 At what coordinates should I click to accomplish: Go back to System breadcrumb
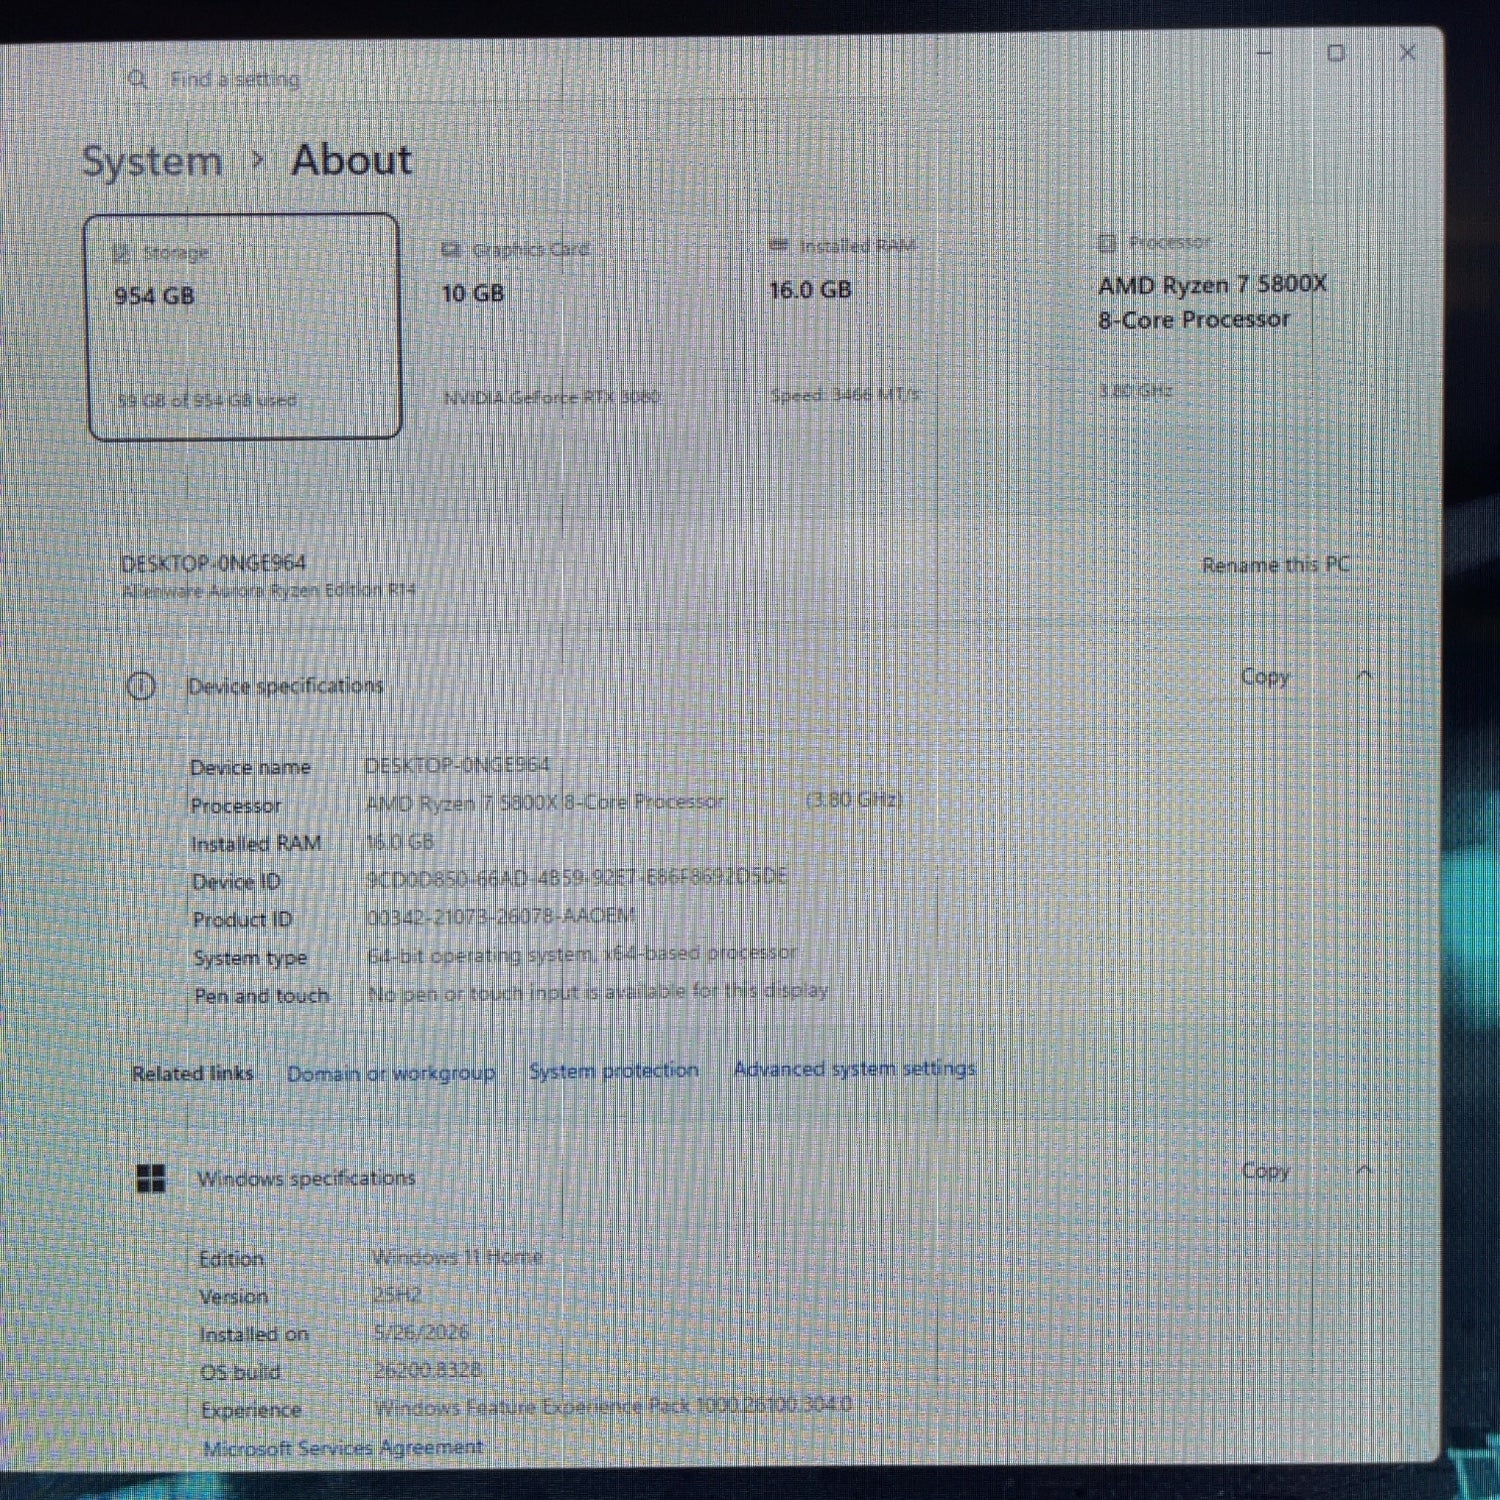tap(152, 161)
